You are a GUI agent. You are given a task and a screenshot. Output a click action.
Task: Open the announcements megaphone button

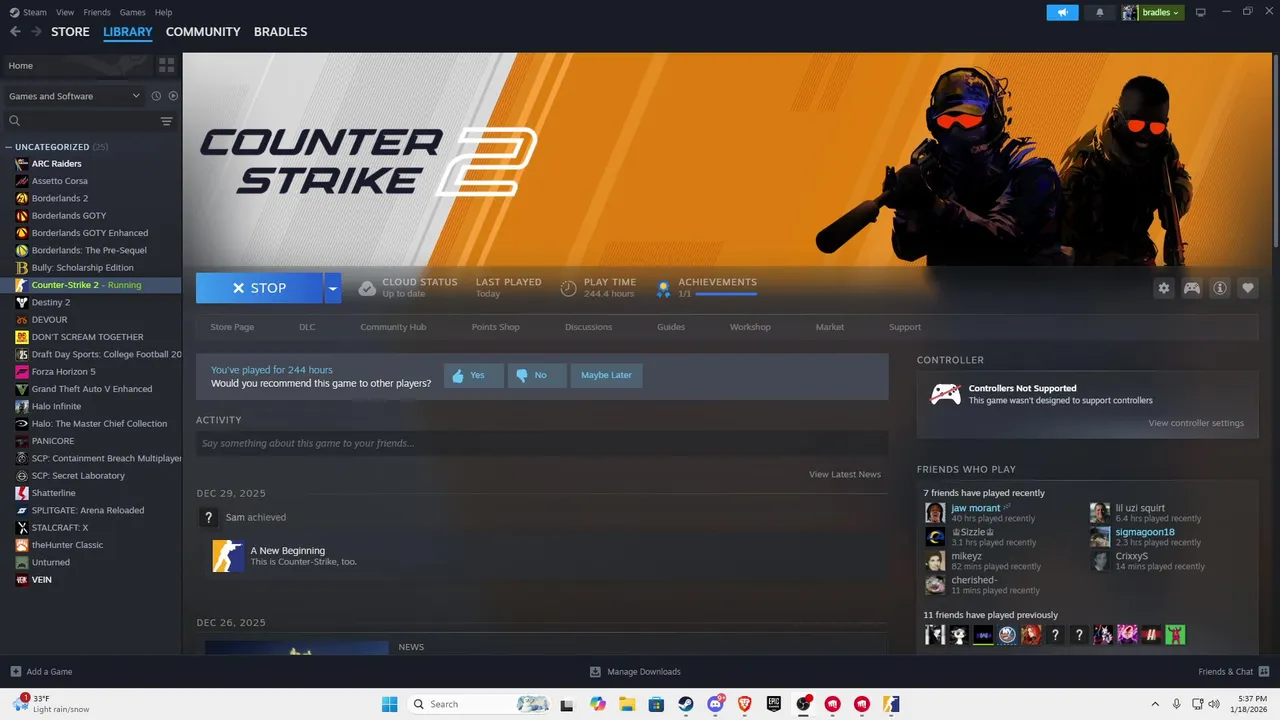1062,12
